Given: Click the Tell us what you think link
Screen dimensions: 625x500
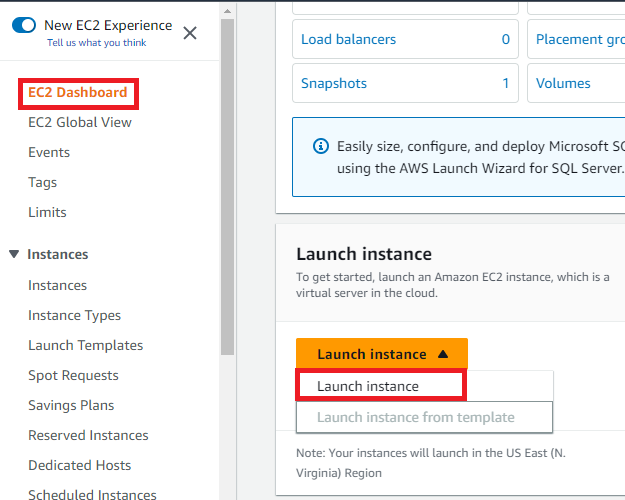Looking at the screenshot, I should [96, 43].
